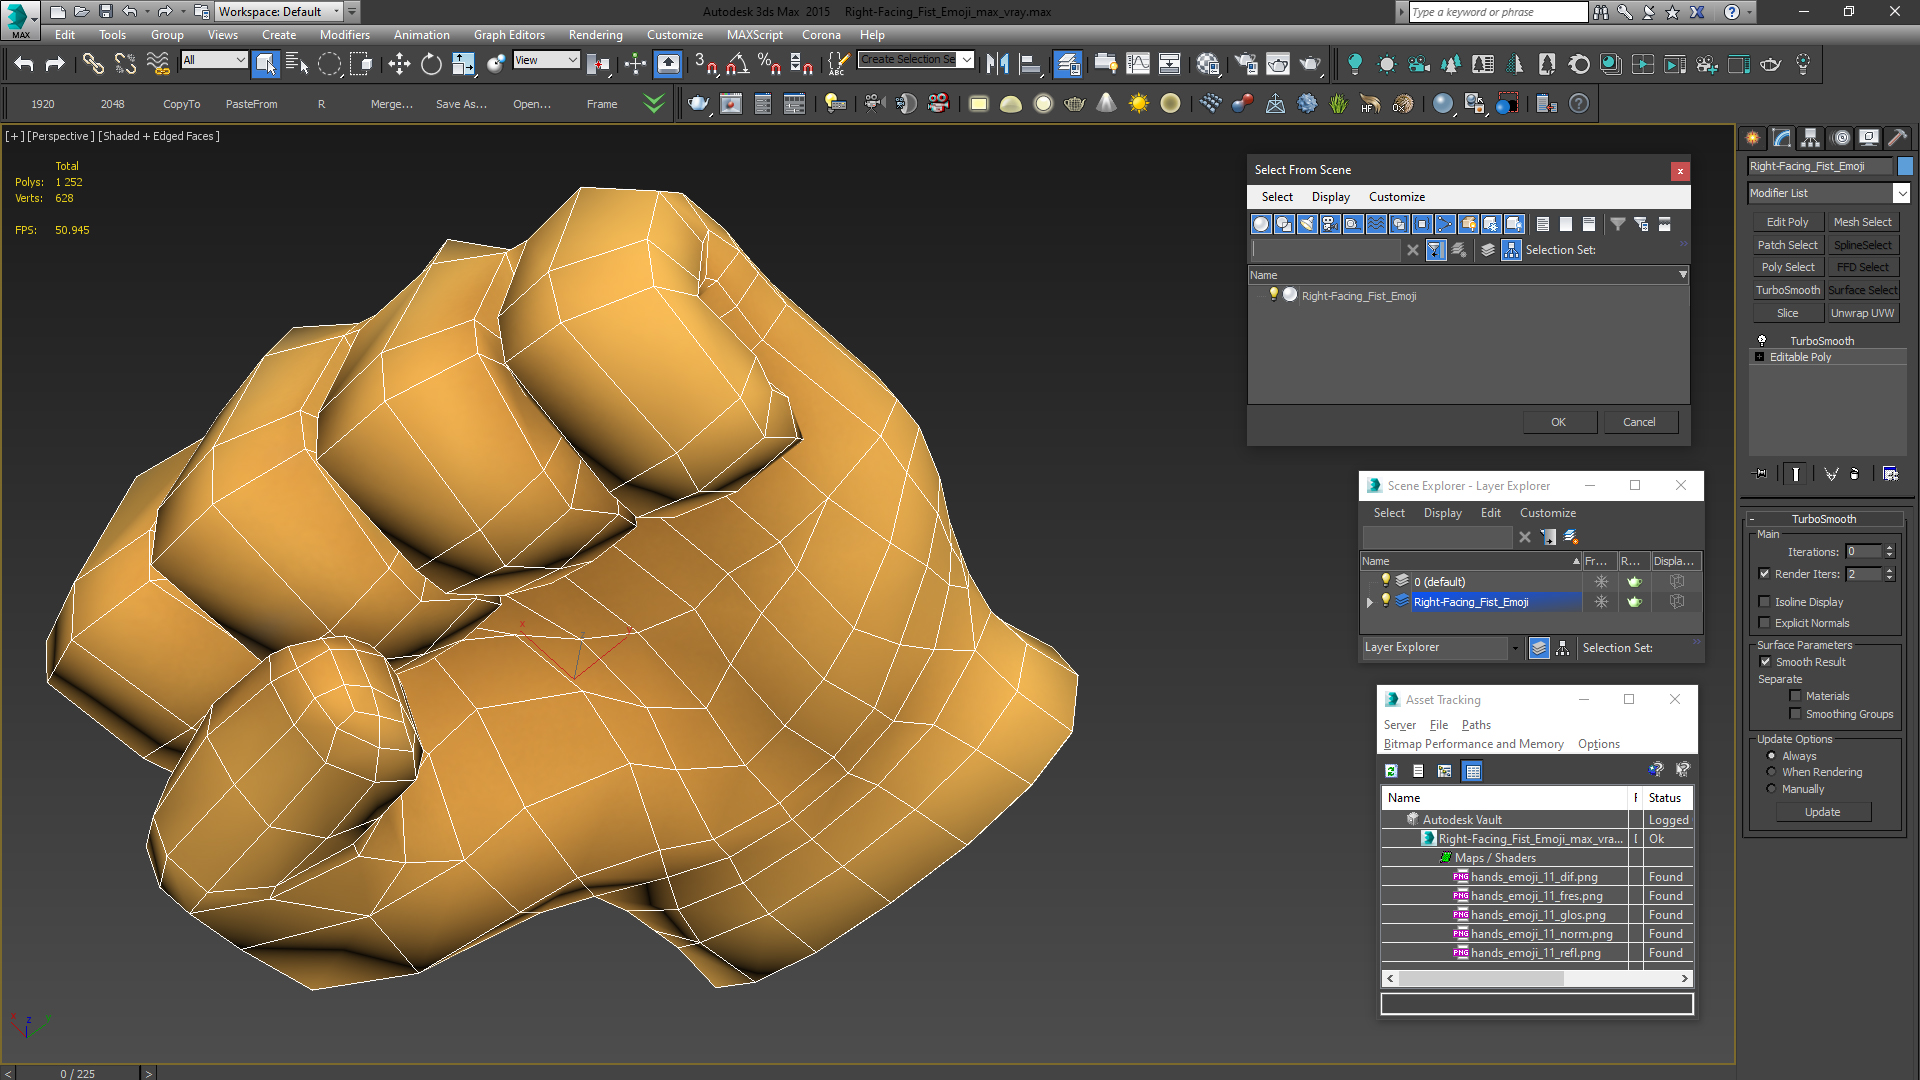The width and height of the screenshot is (1920, 1080).
Task: Open Select by Name tool
Action: [297, 64]
